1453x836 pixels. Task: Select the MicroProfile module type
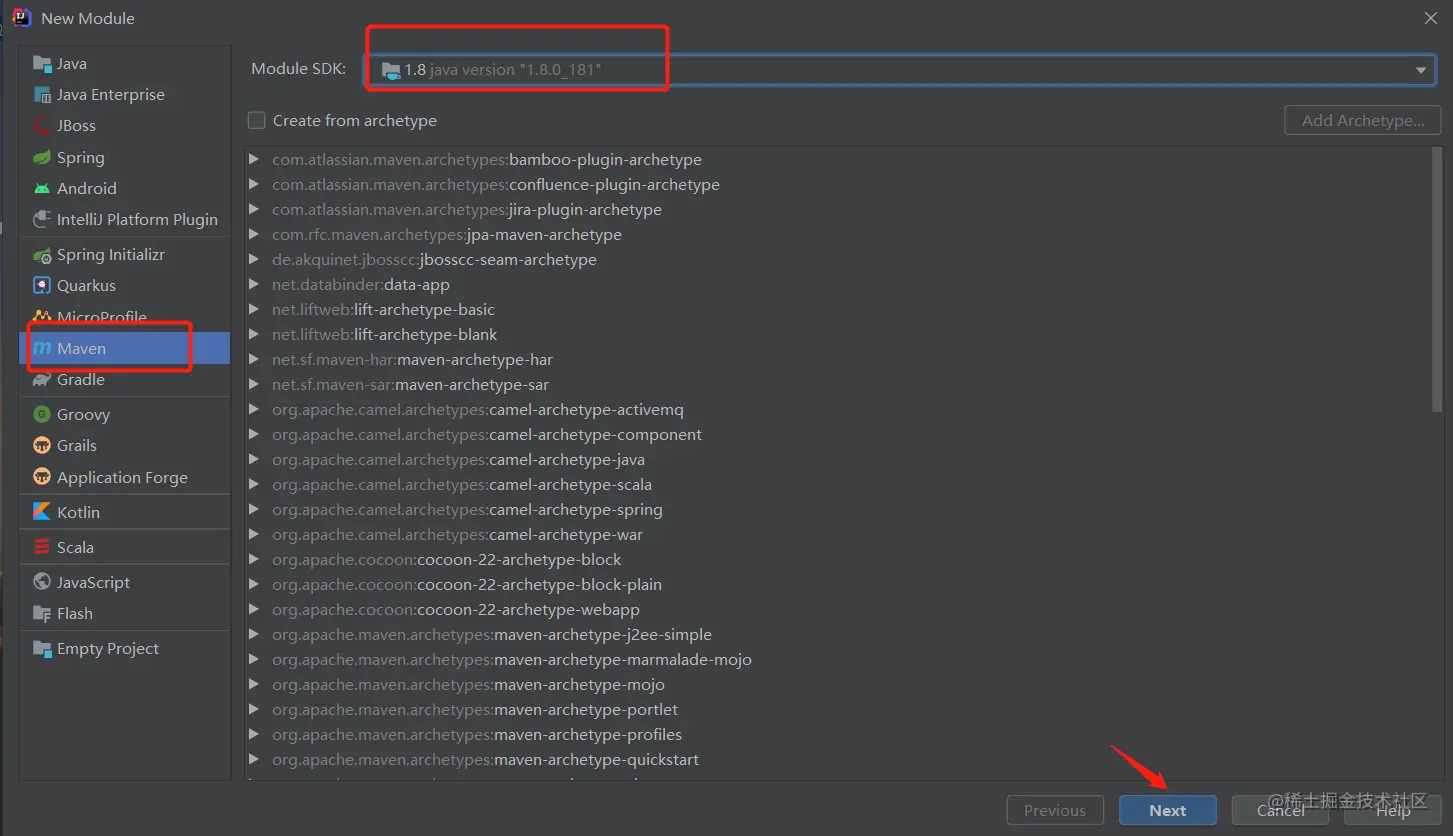[125, 317]
